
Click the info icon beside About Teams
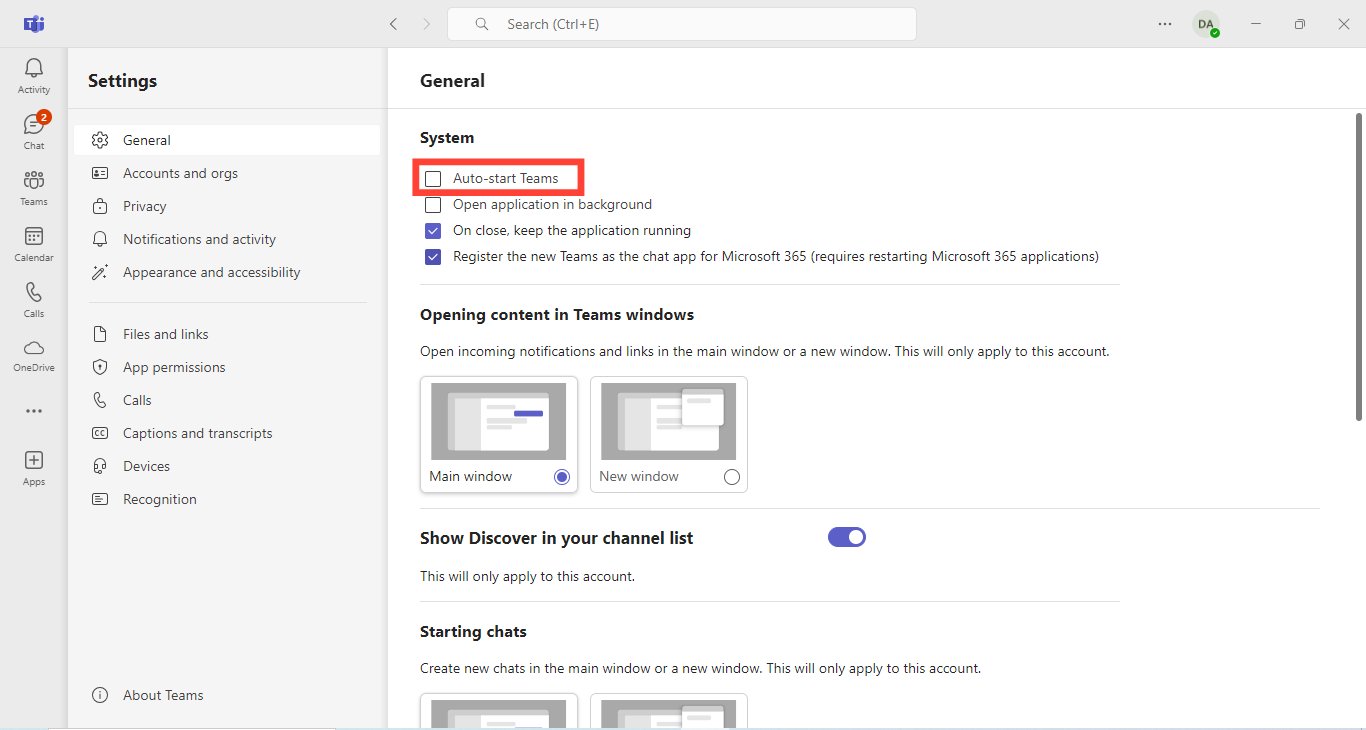pyautogui.click(x=100, y=695)
